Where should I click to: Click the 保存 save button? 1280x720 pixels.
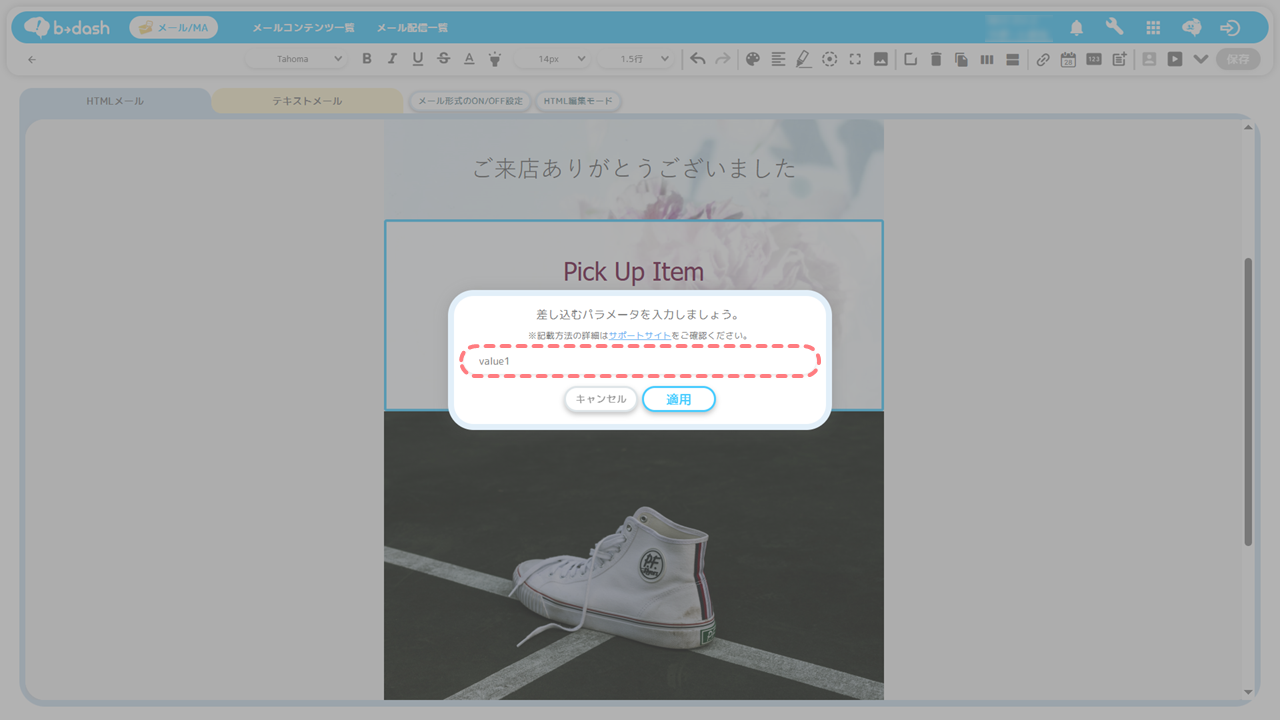click(x=1238, y=59)
